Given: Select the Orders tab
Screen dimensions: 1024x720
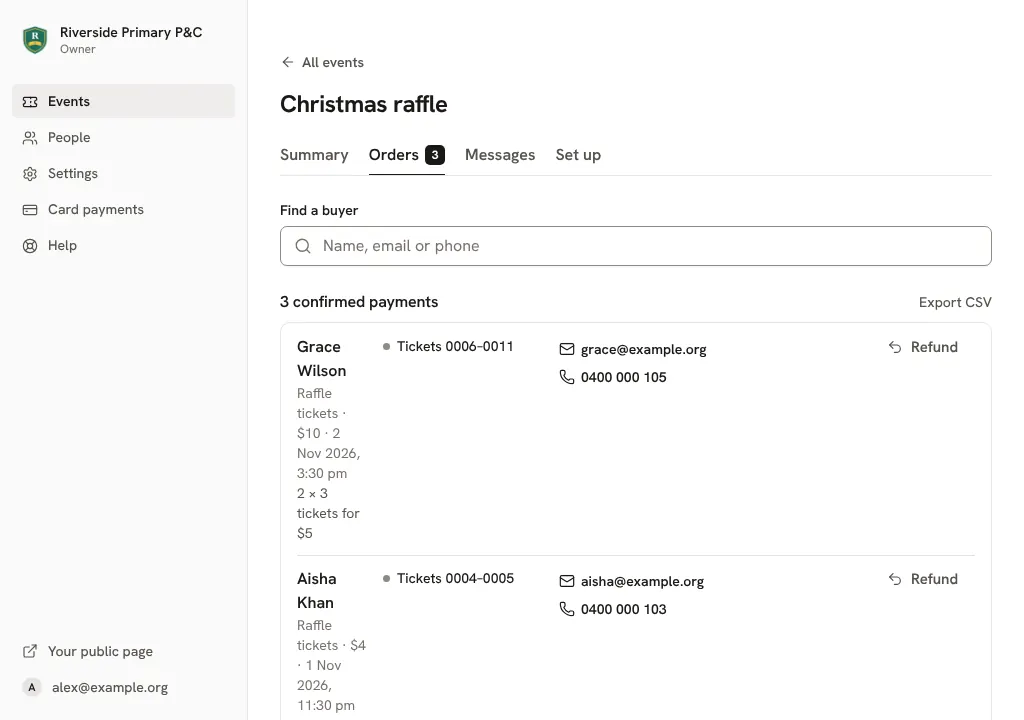Looking at the screenshot, I should tap(407, 155).
